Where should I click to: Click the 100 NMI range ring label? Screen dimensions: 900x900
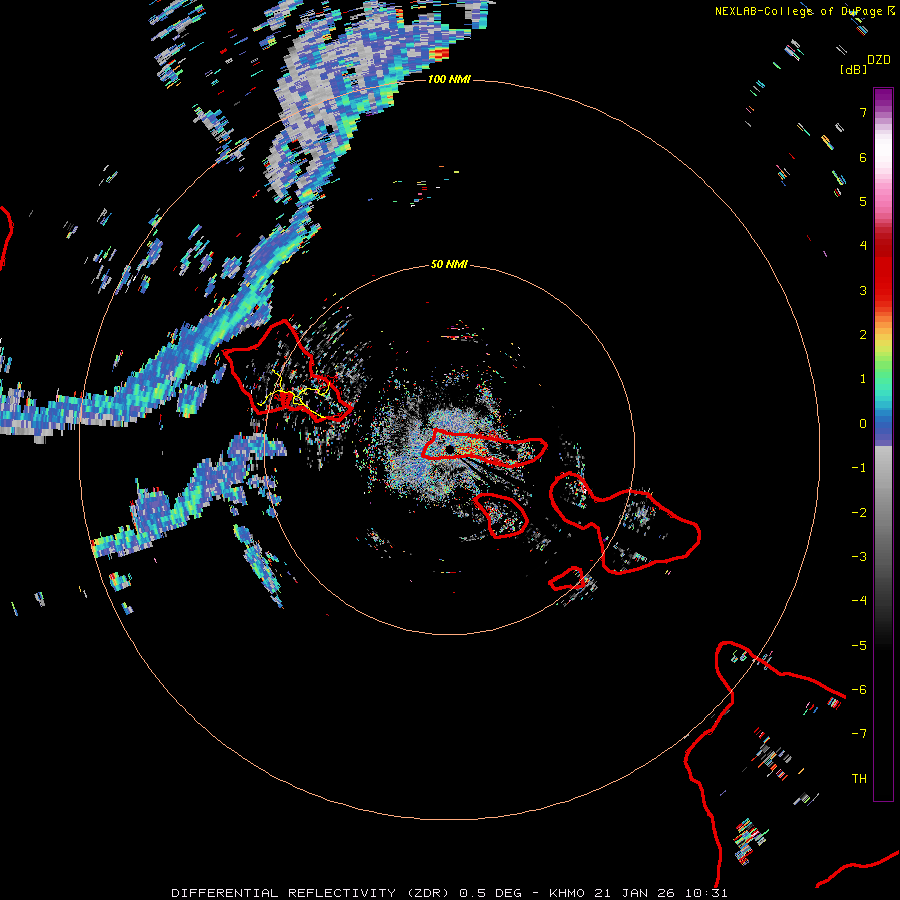(449, 79)
